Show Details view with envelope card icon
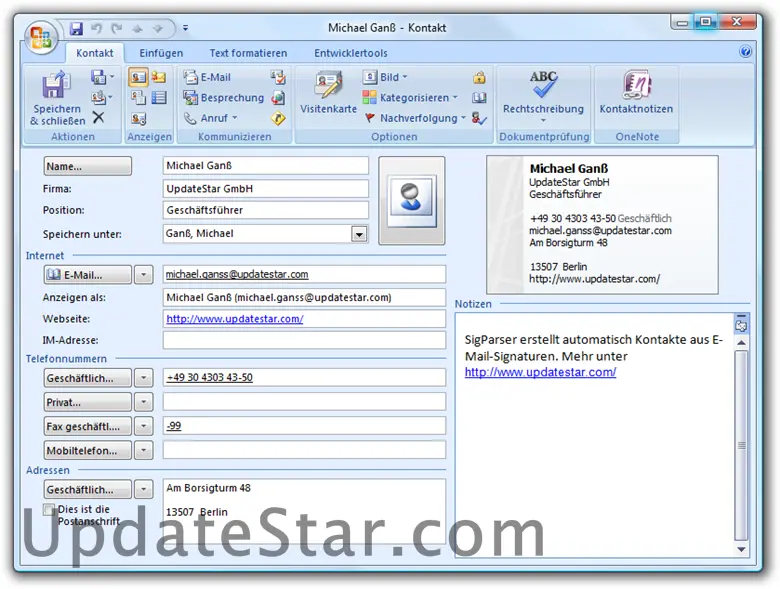 [159, 77]
